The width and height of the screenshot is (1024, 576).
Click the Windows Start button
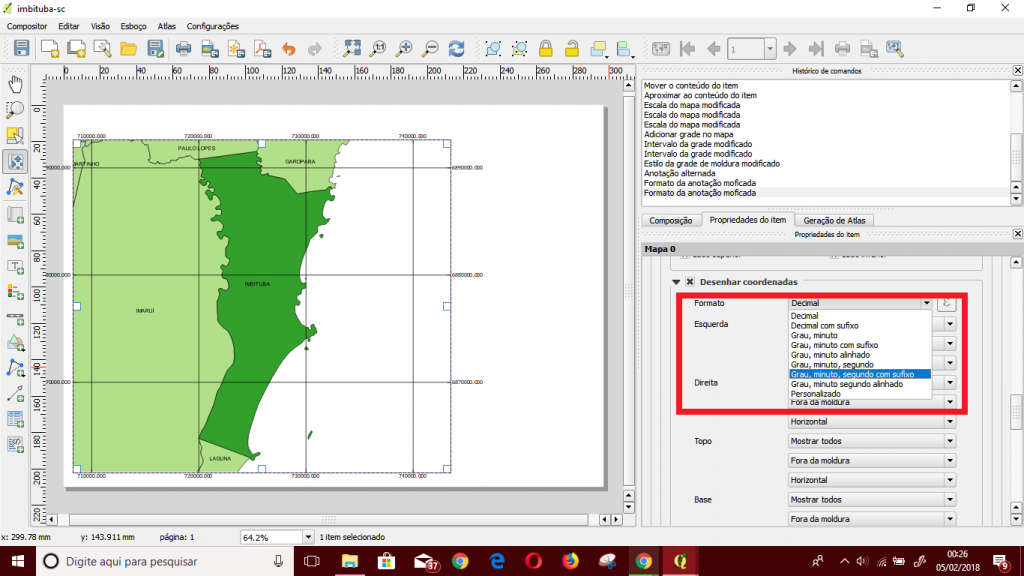[18, 561]
